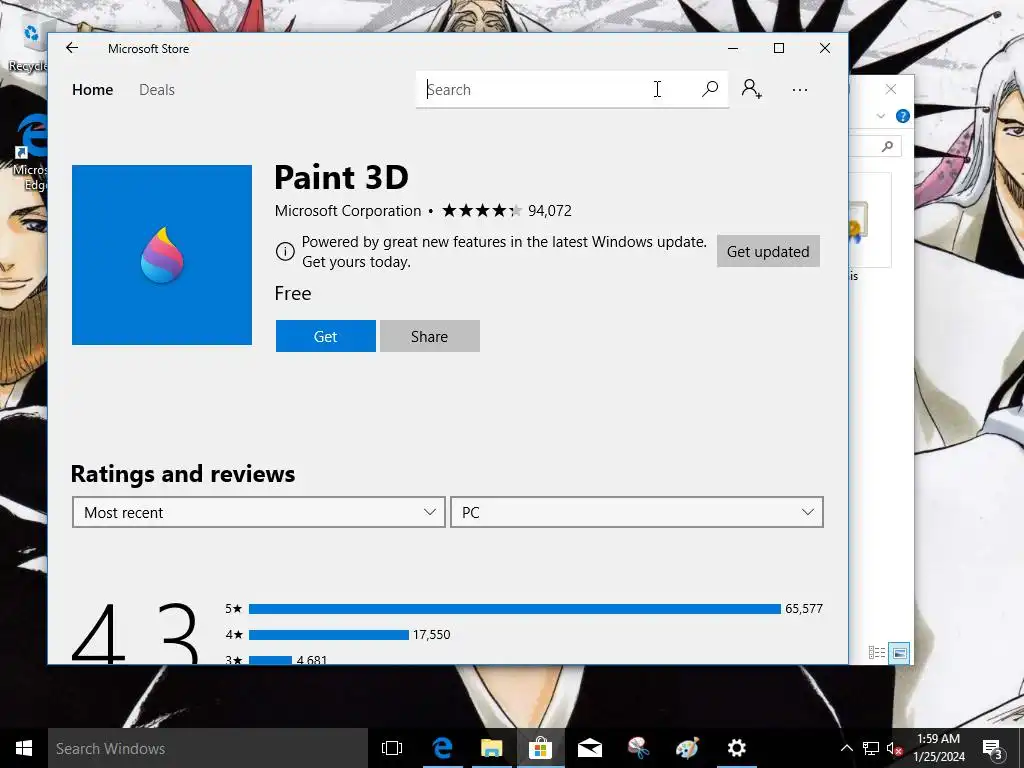The height and width of the screenshot is (768, 1024).
Task: Click the Share button
Action: pos(430,336)
